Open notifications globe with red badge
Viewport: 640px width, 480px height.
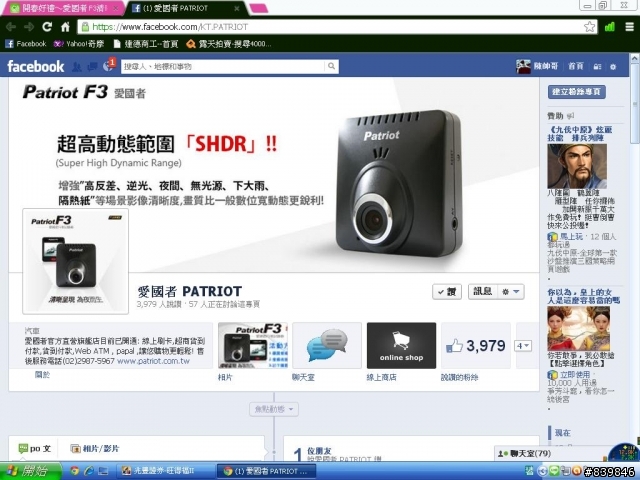coord(109,66)
